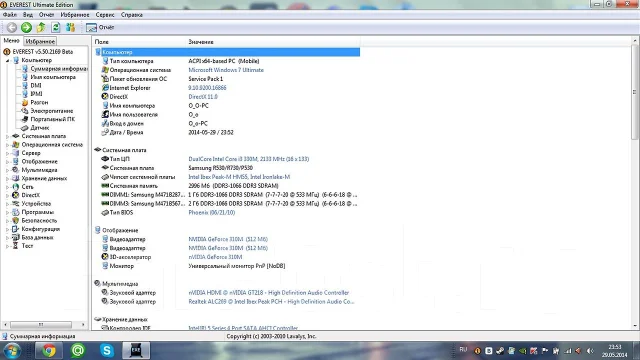Viewport: 640px width, 360px height.
Task: Select Имя компьютера tree item
Action: (x=53, y=77)
